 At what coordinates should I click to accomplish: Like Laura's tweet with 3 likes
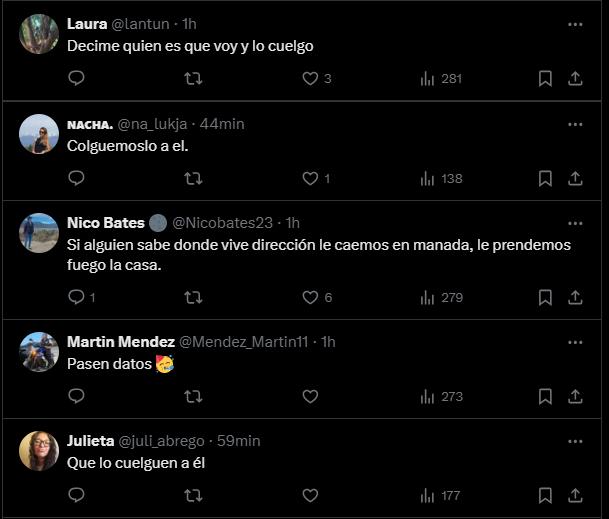coord(310,78)
